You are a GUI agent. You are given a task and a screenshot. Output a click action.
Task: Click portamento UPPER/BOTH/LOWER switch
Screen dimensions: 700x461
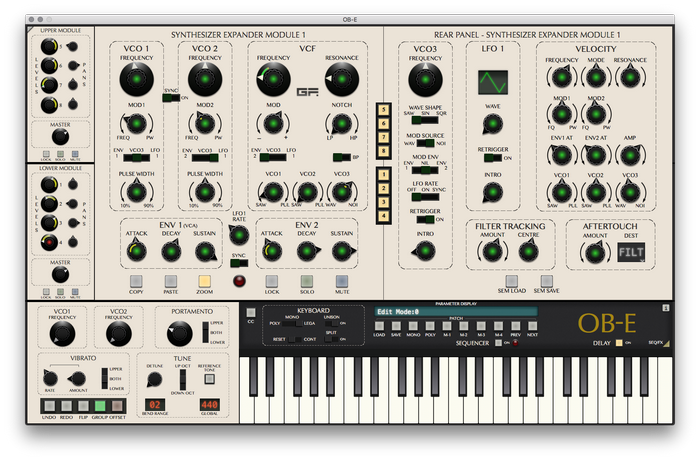[x=205, y=332]
